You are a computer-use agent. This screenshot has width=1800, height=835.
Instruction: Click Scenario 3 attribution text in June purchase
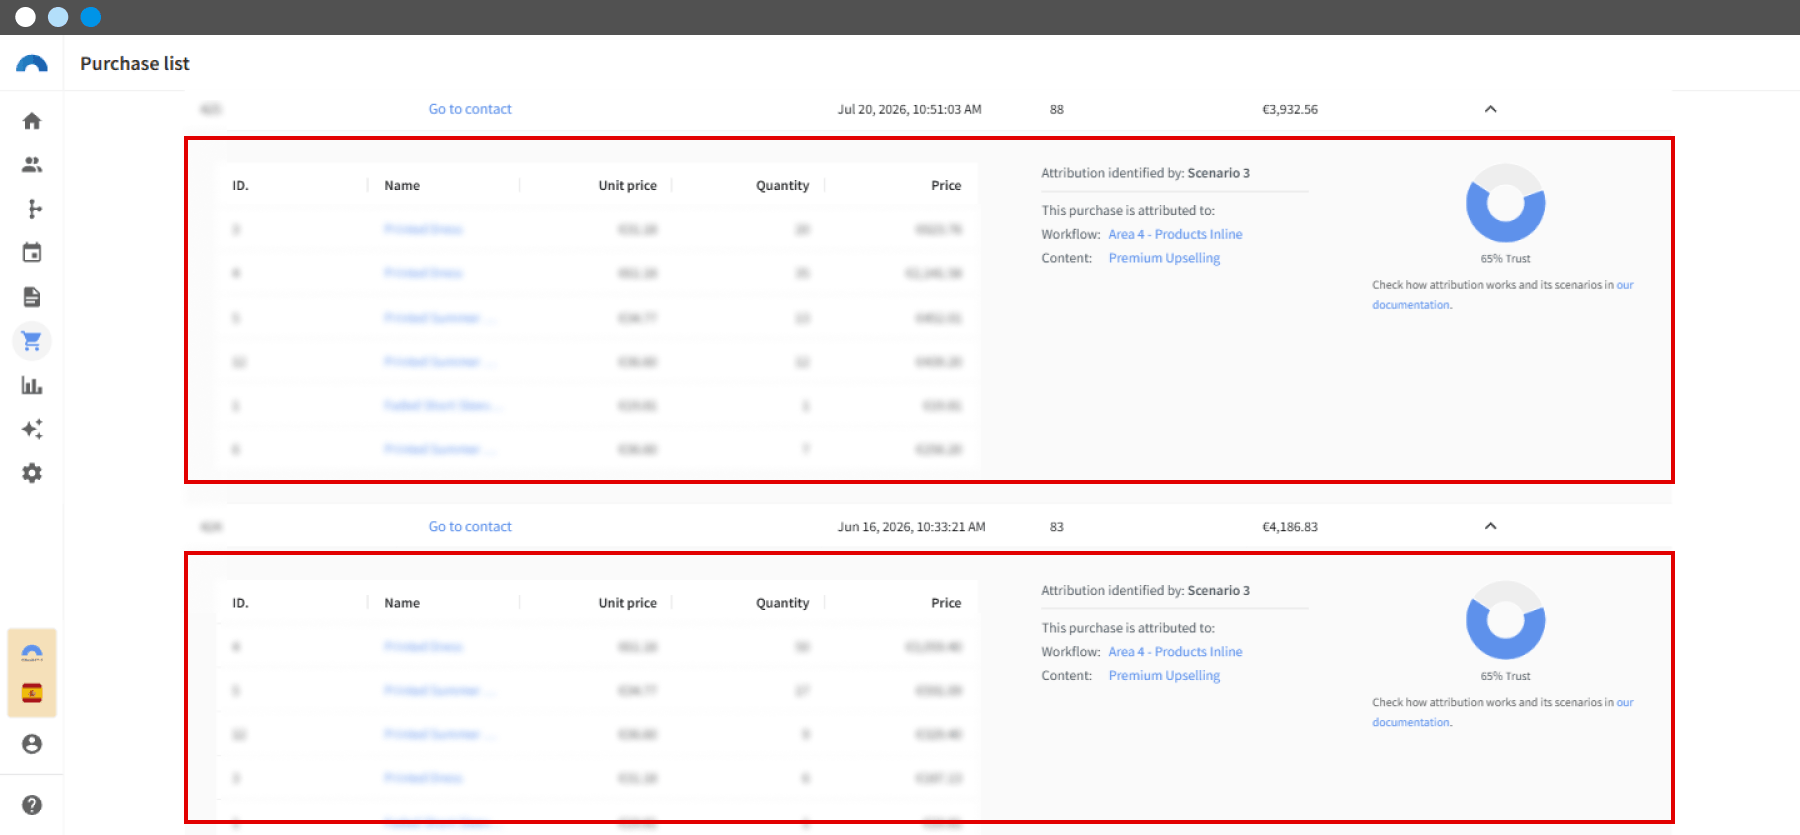pos(1218,590)
